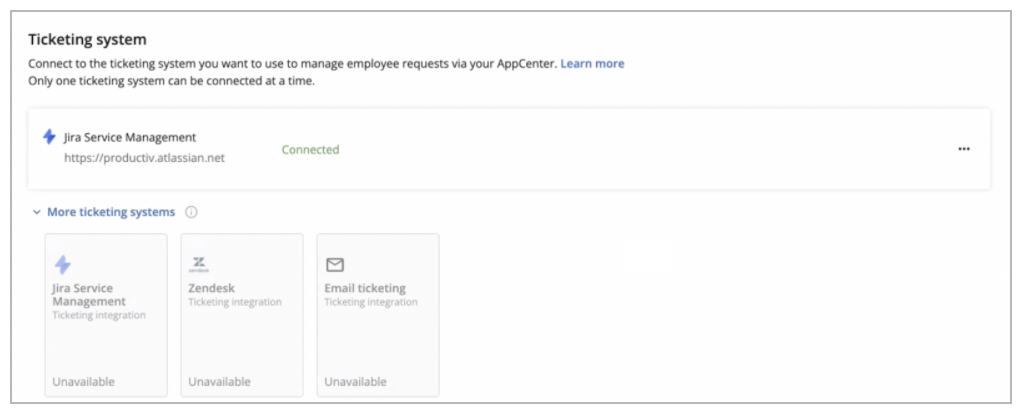The image size is (1030, 416).
Task: Open the three-dot menu for connected Jira
Action: tap(964, 149)
